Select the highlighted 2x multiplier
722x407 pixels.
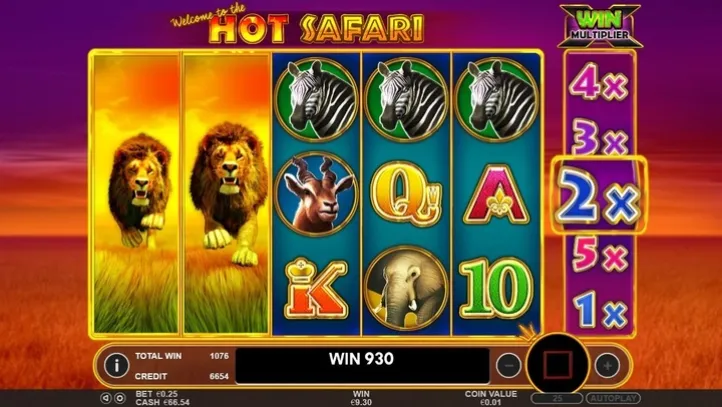point(599,195)
